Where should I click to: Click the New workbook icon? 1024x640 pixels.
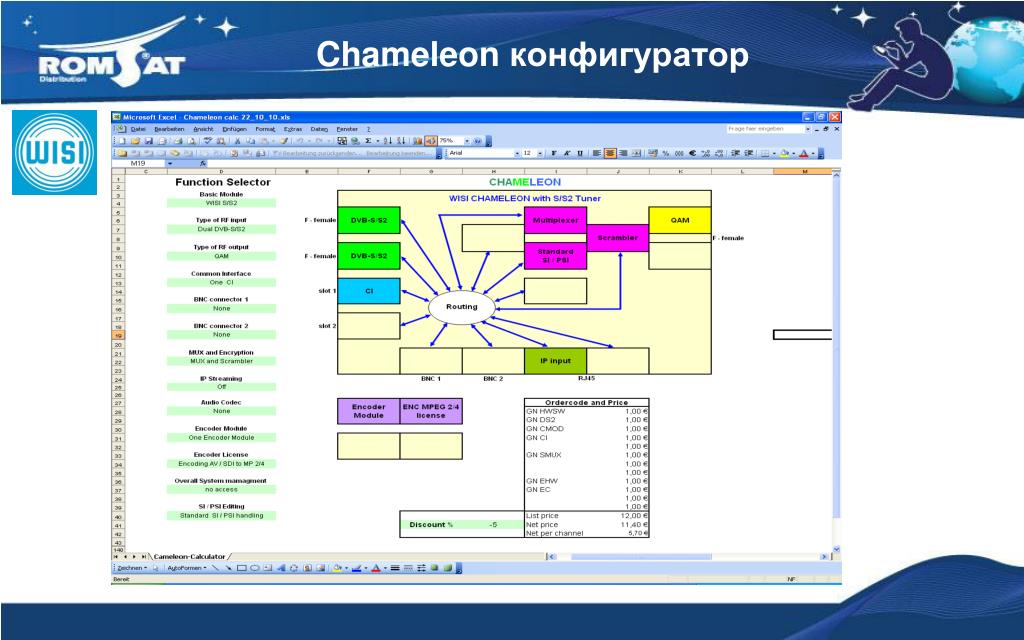point(122,140)
